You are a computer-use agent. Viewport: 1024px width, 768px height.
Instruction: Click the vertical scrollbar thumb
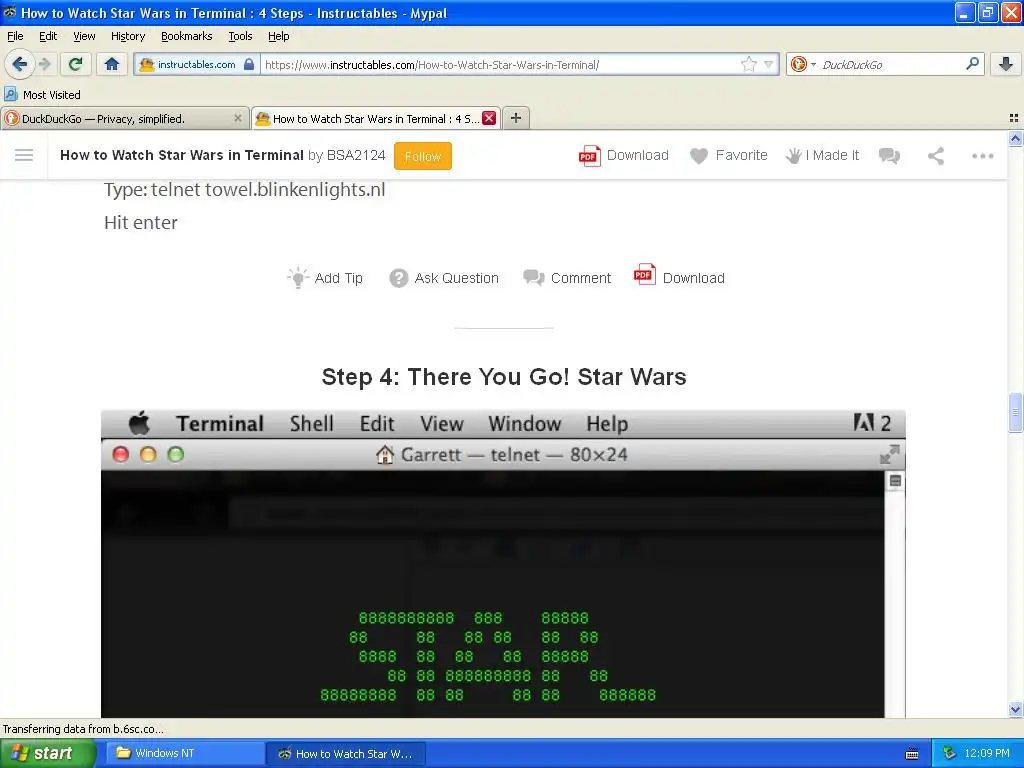click(1015, 412)
